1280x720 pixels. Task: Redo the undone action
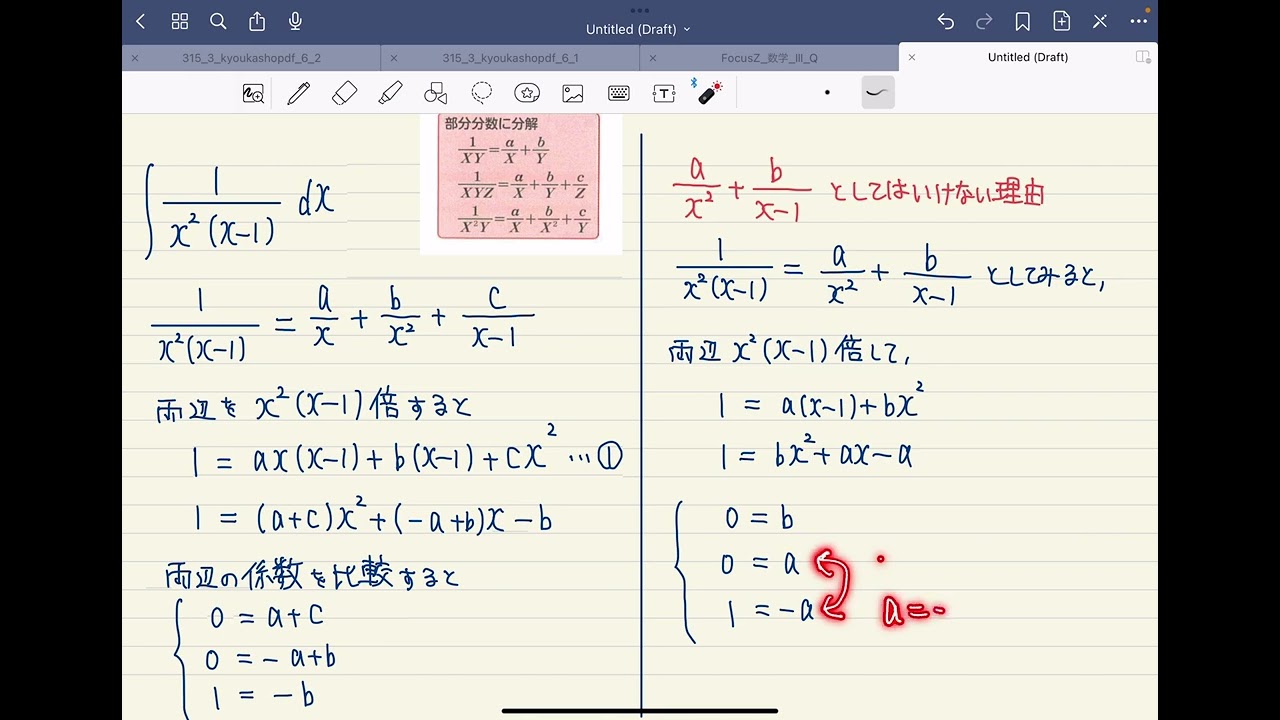[984, 21]
